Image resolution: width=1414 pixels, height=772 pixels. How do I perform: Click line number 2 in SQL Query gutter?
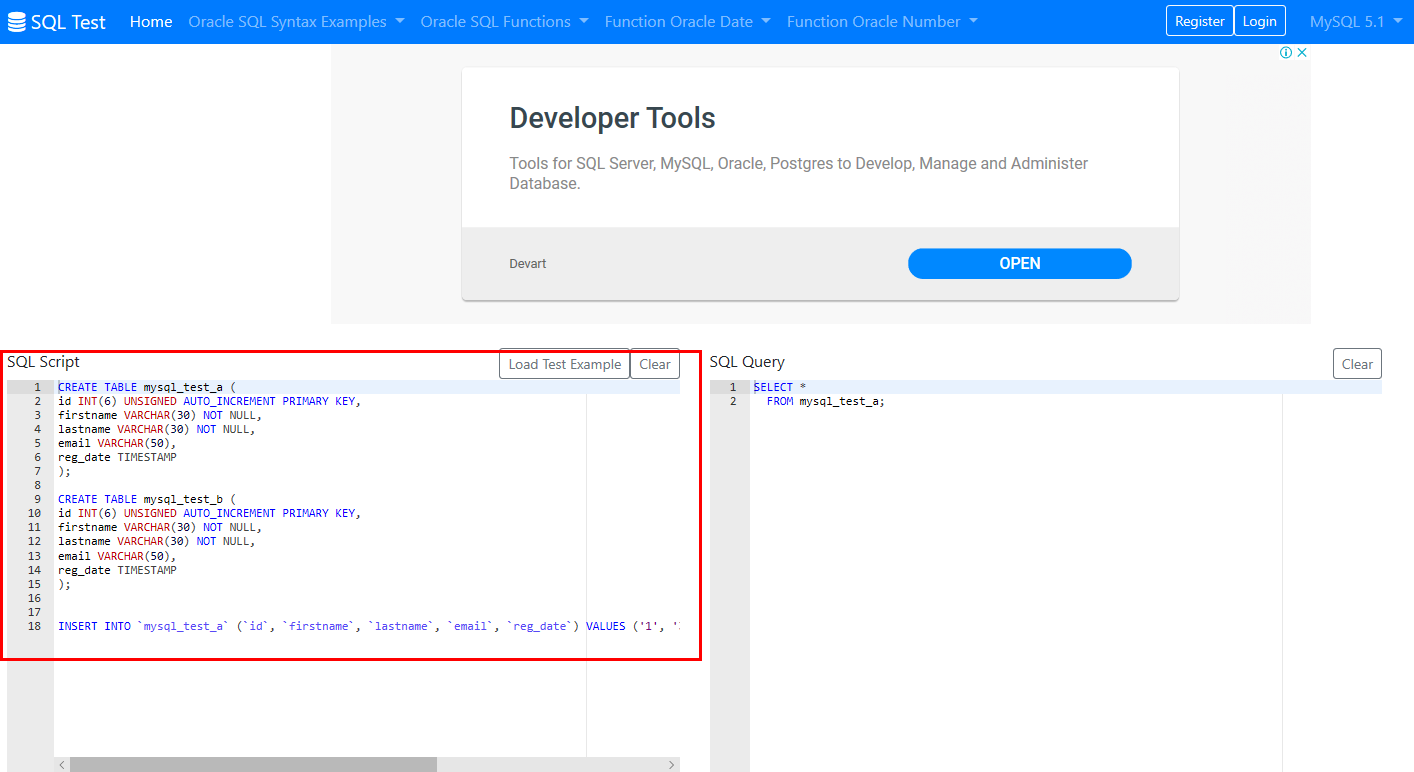[733, 401]
